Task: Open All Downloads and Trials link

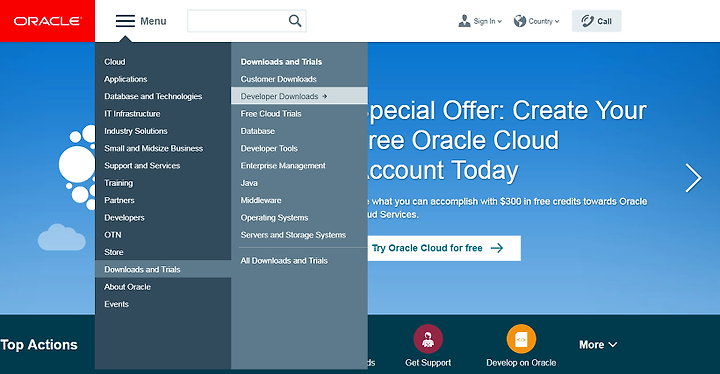Action: coord(284,261)
